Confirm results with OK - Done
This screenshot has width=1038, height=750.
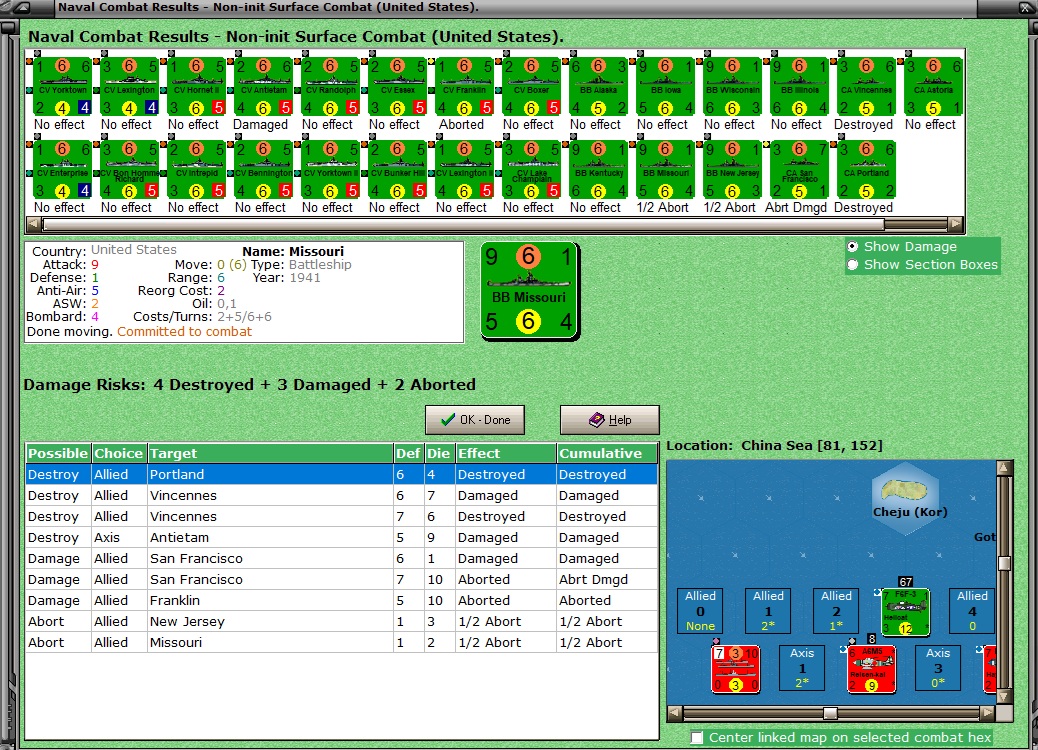point(475,420)
